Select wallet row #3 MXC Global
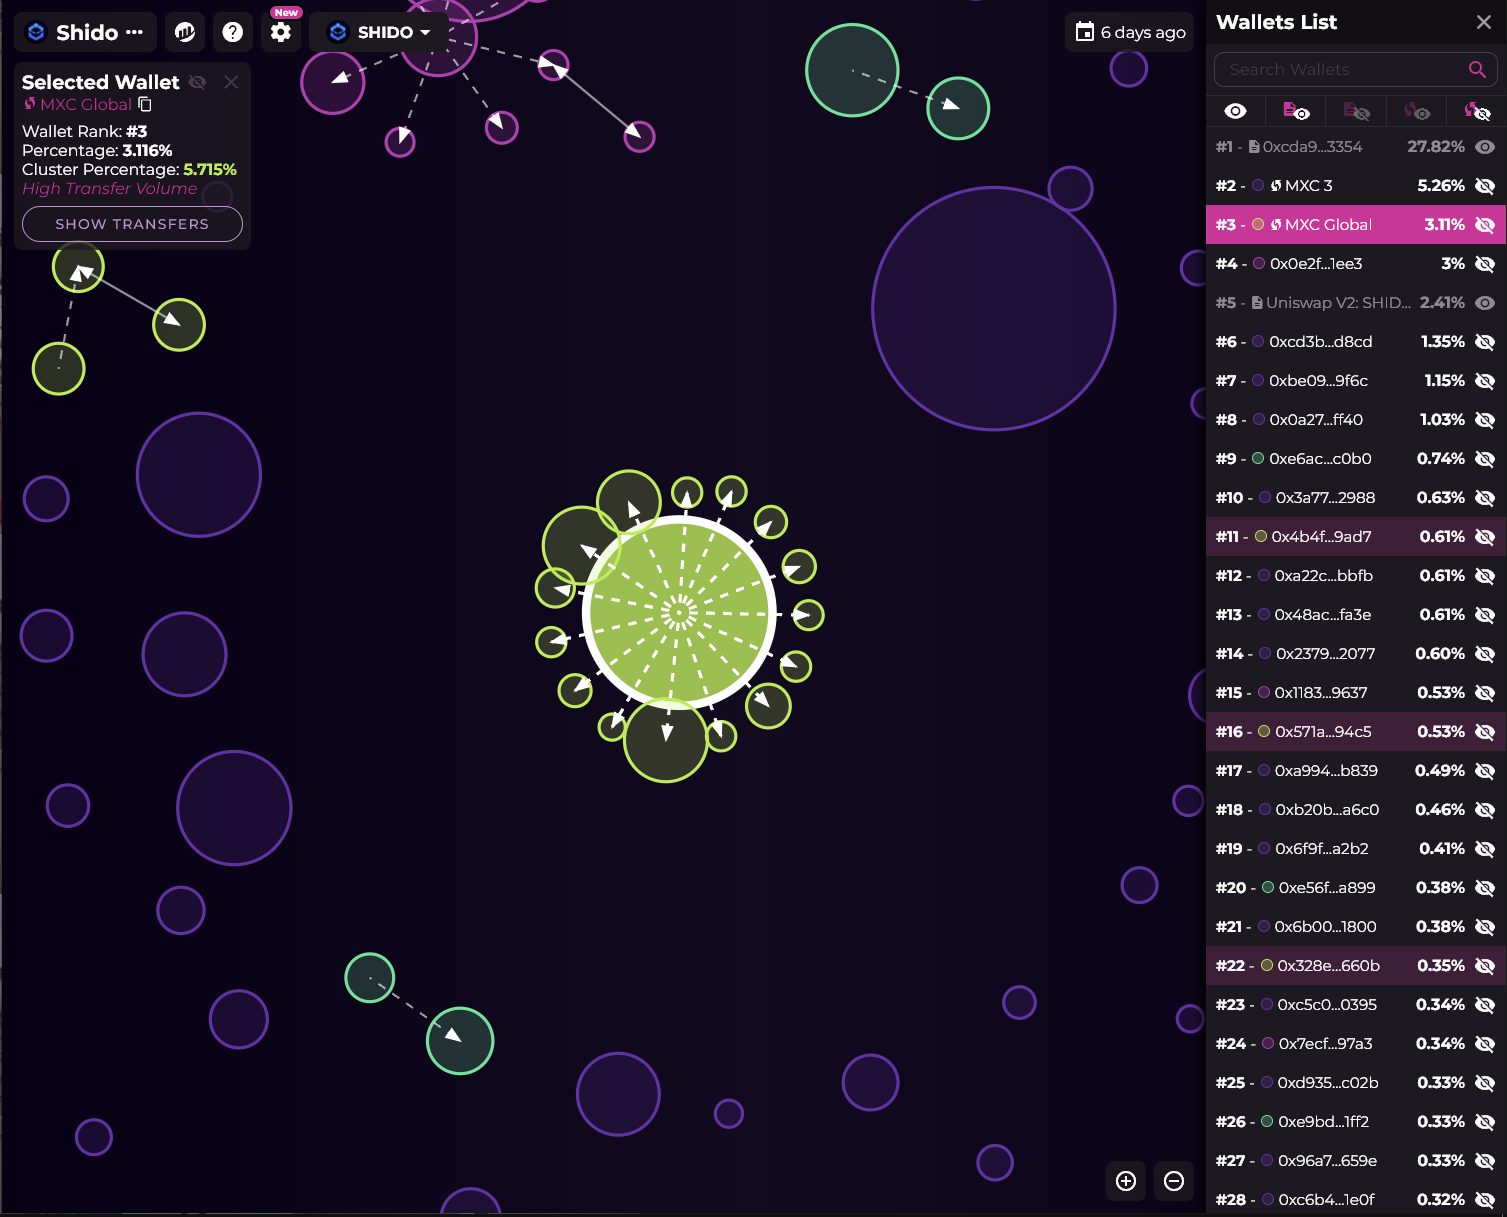This screenshot has width=1507, height=1217. (x=1356, y=224)
